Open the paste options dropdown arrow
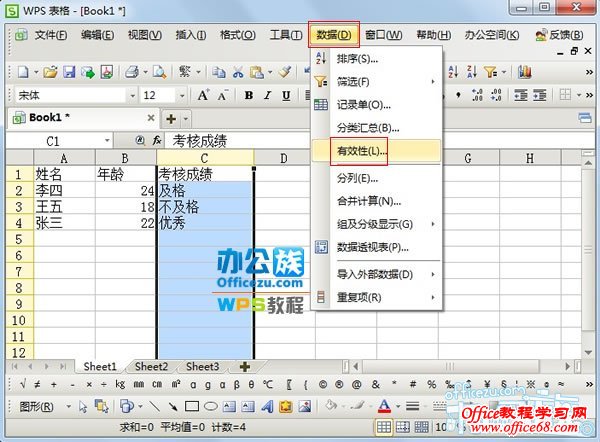This screenshot has height=442, width=600. [x=270, y=72]
